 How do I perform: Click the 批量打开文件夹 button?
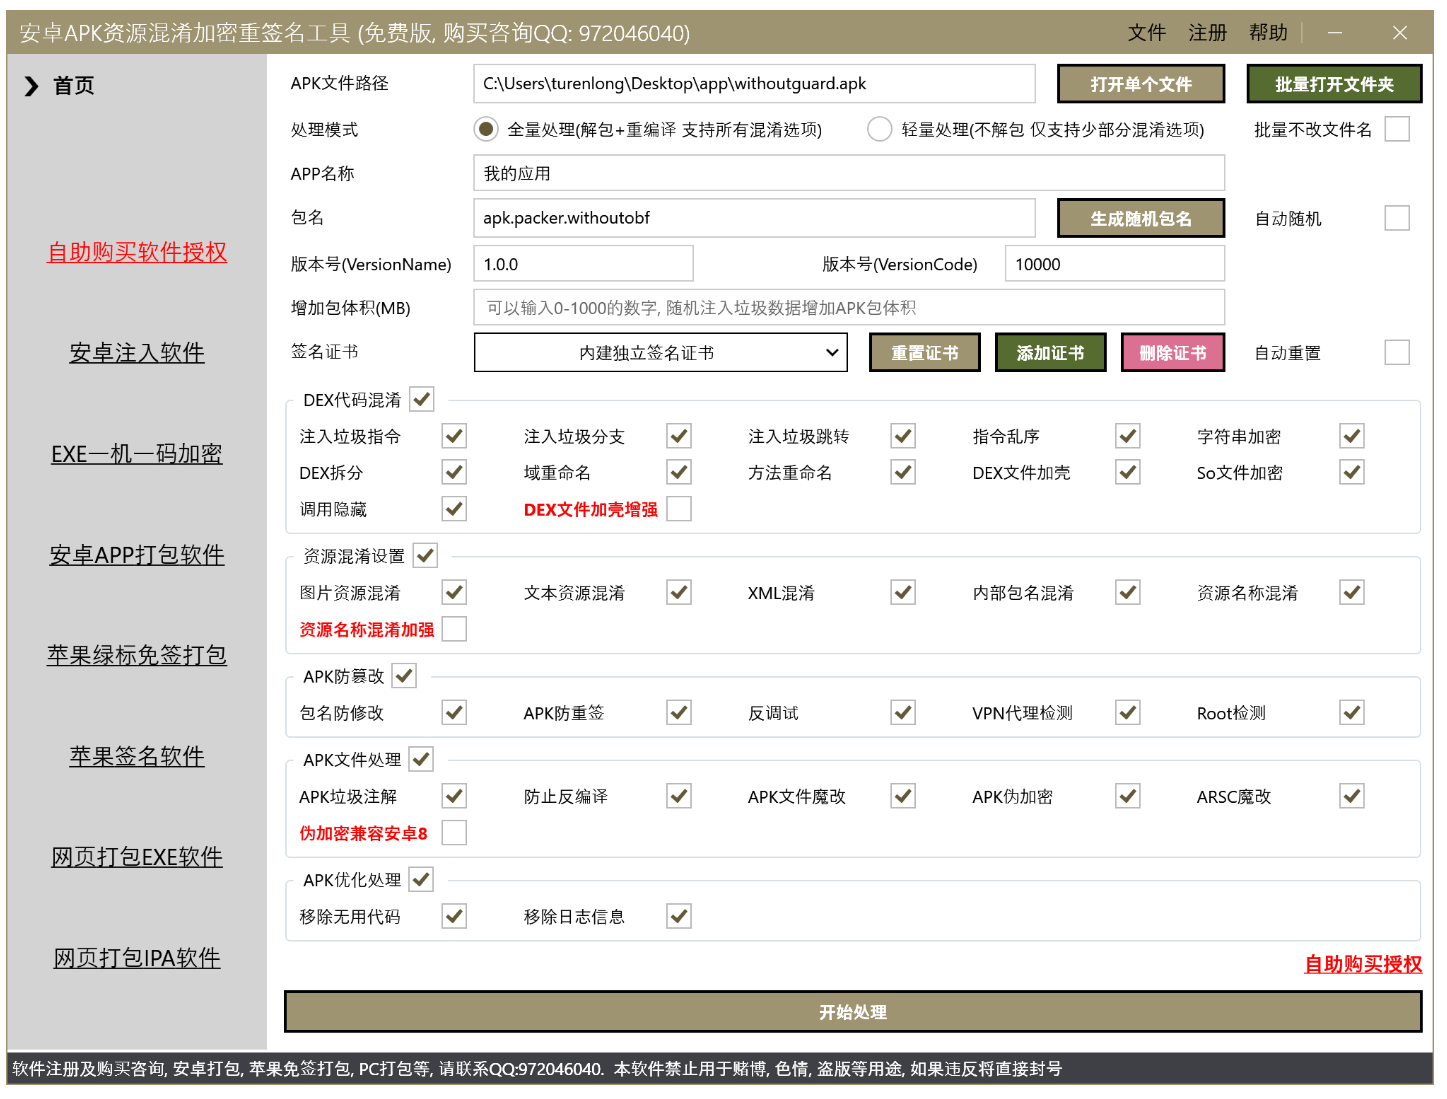(1334, 84)
